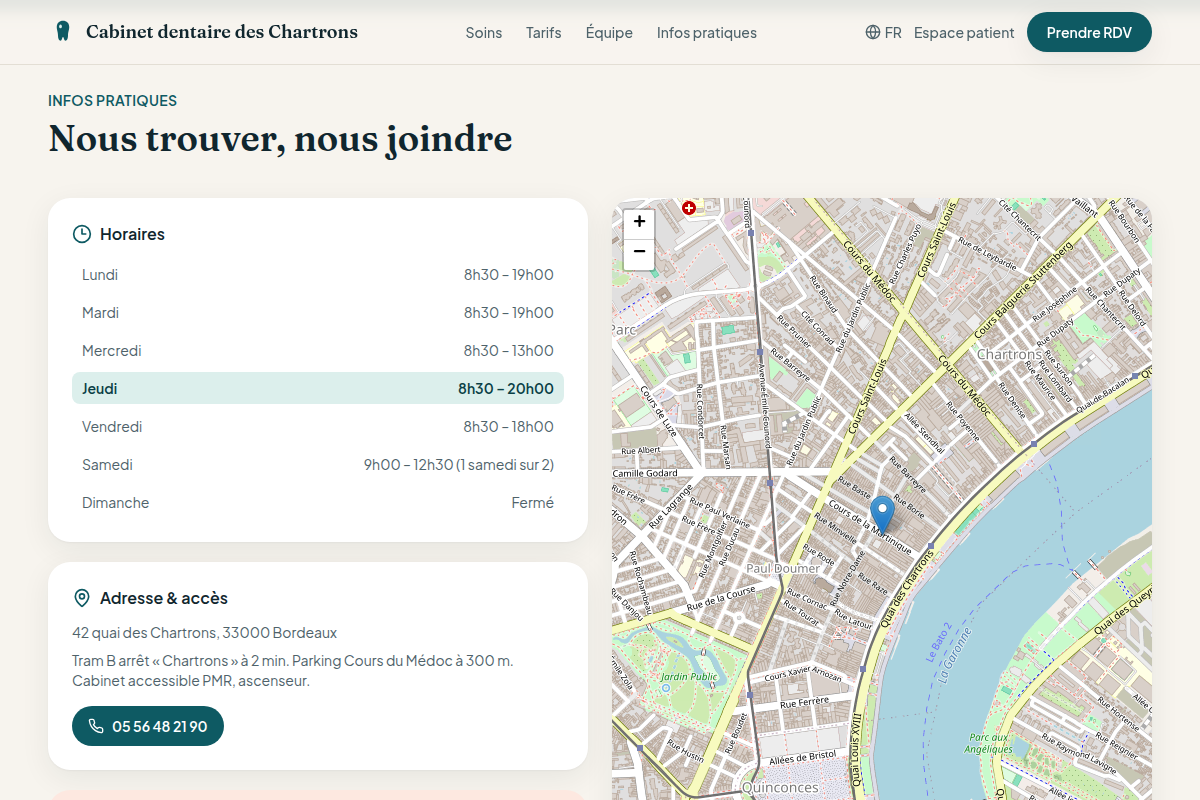Select the Mercredi hours row
The width and height of the screenshot is (1200, 800).
tap(318, 351)
